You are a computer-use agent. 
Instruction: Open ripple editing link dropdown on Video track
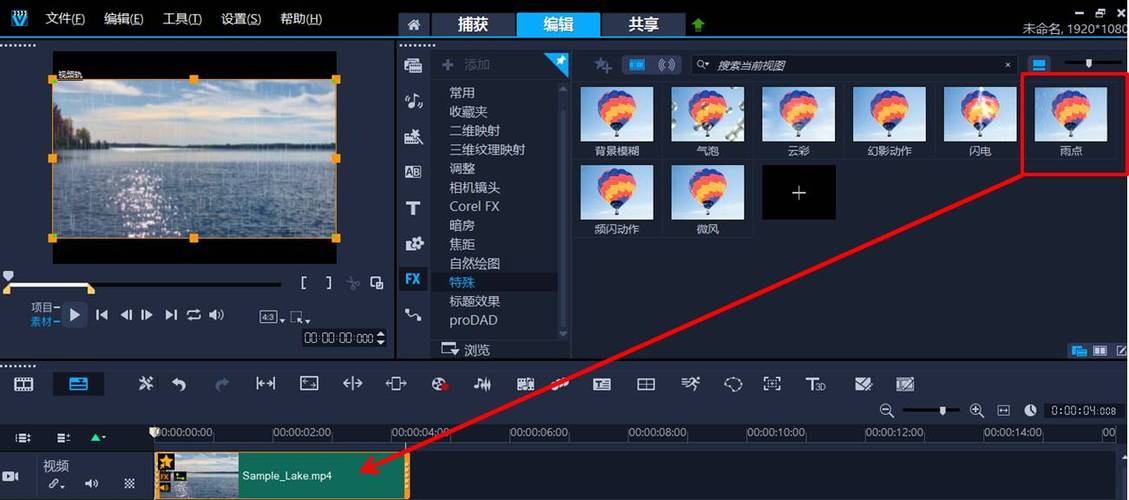(57, 484)
